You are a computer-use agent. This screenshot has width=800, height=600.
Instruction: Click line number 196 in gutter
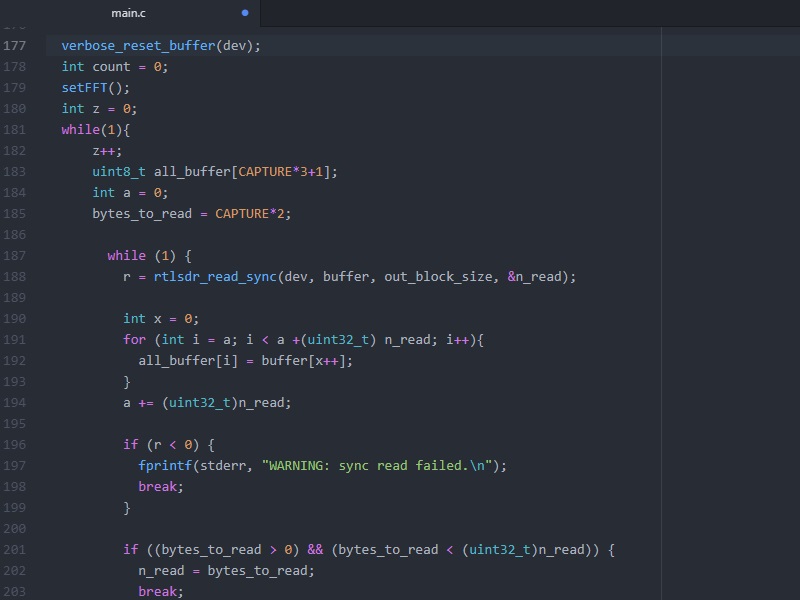pyautogui.click(x=14, y=445)
